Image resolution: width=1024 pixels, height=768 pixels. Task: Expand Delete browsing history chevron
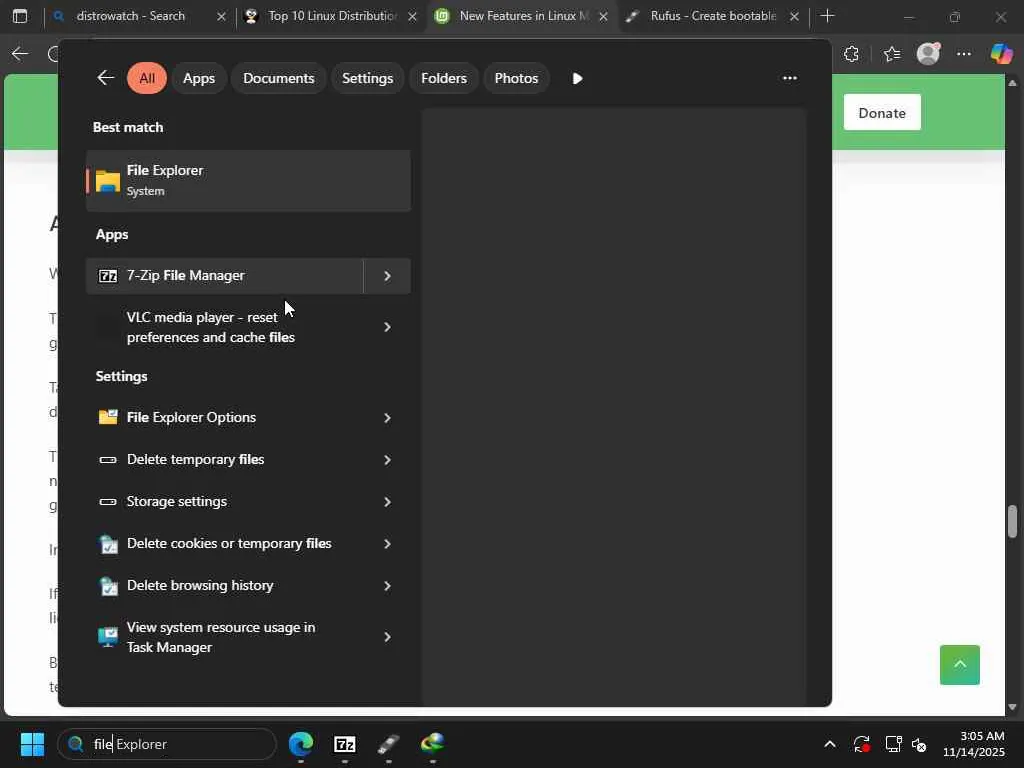[x=387, y=586]
